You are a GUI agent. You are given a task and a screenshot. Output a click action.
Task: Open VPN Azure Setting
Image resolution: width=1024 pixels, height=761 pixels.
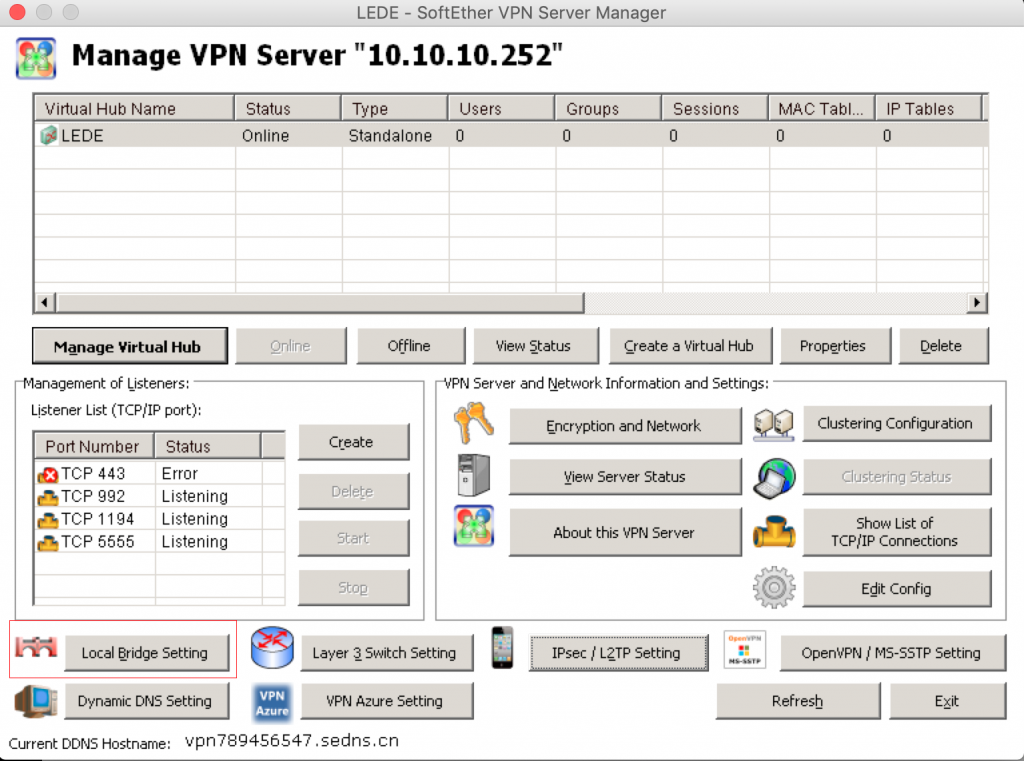[x=387, y=701]
